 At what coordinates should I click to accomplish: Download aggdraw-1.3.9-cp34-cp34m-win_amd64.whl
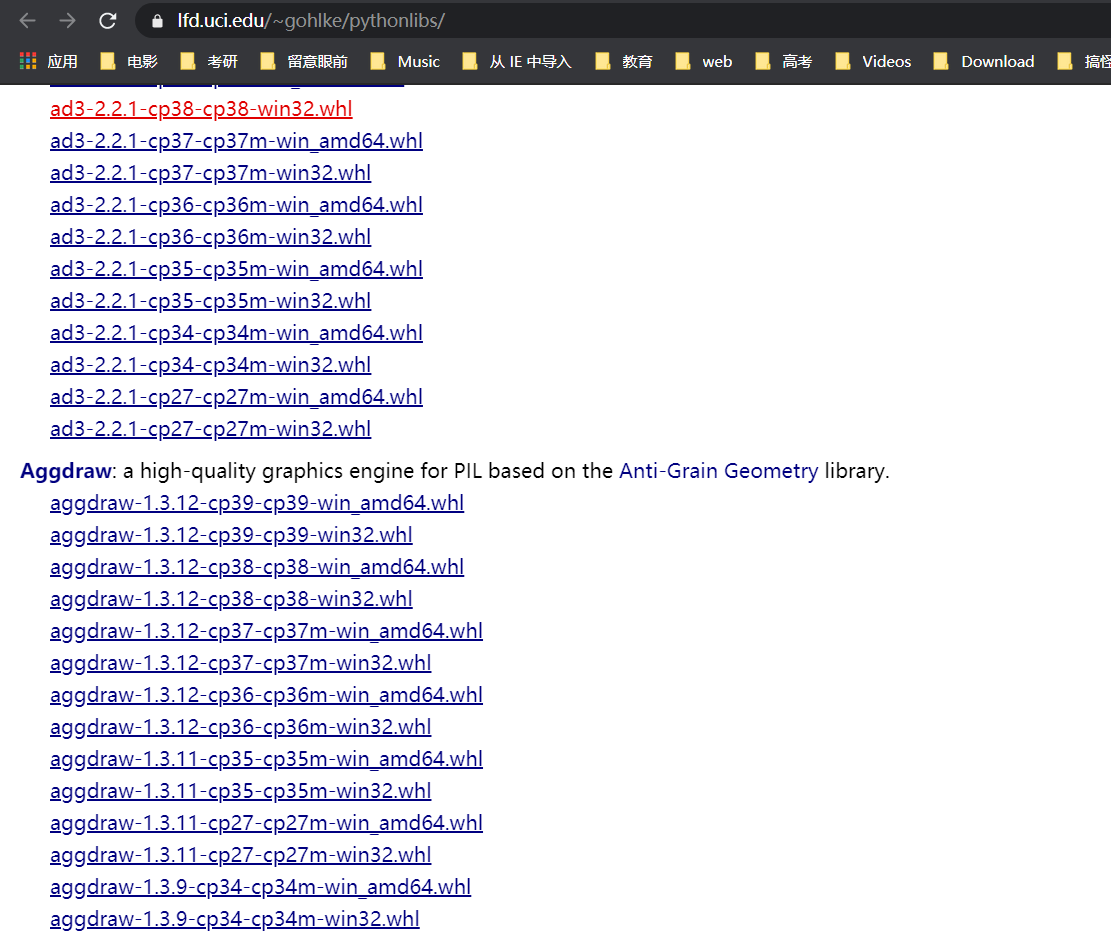point(261,887)
